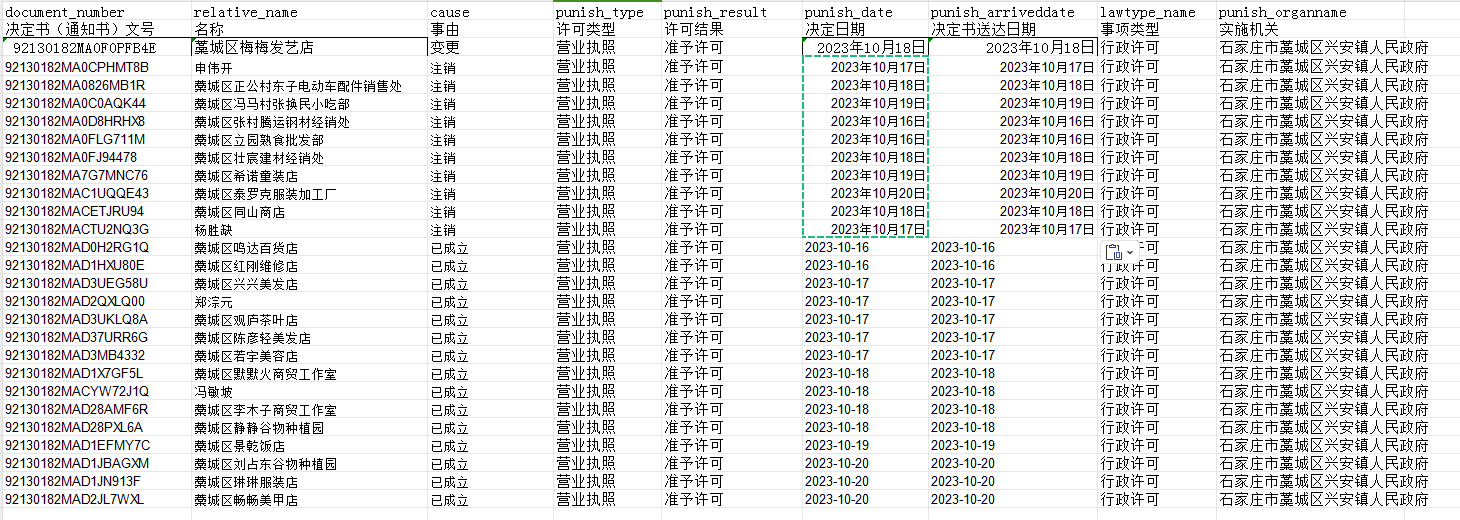Click the lawtype_name header cell
Viewport: 1460px width, 520px height.
pyautogui.click(x=1147, y=12)
